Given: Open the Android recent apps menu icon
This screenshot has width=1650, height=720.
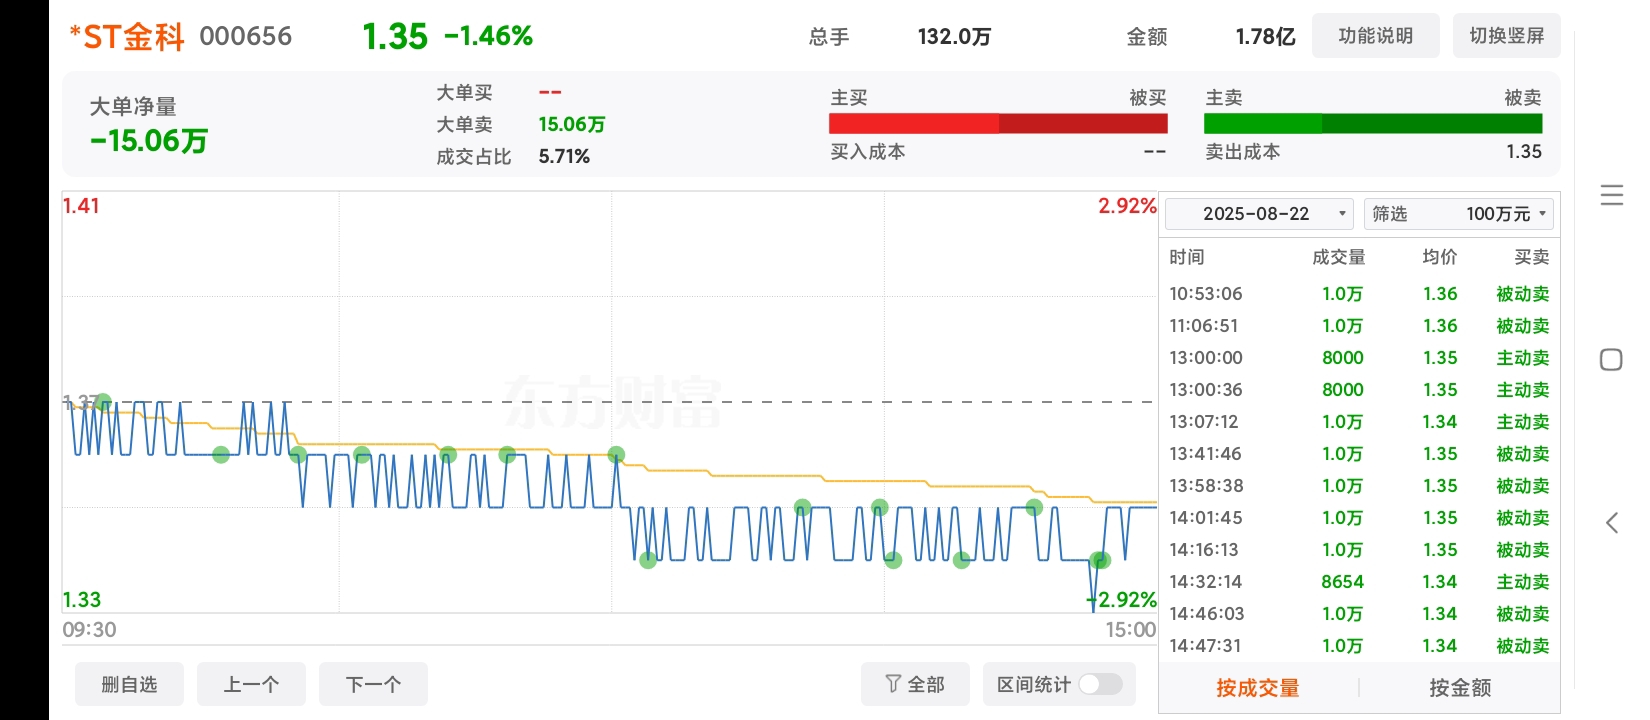Looking at the screenshot, I should click(1611, 195).
